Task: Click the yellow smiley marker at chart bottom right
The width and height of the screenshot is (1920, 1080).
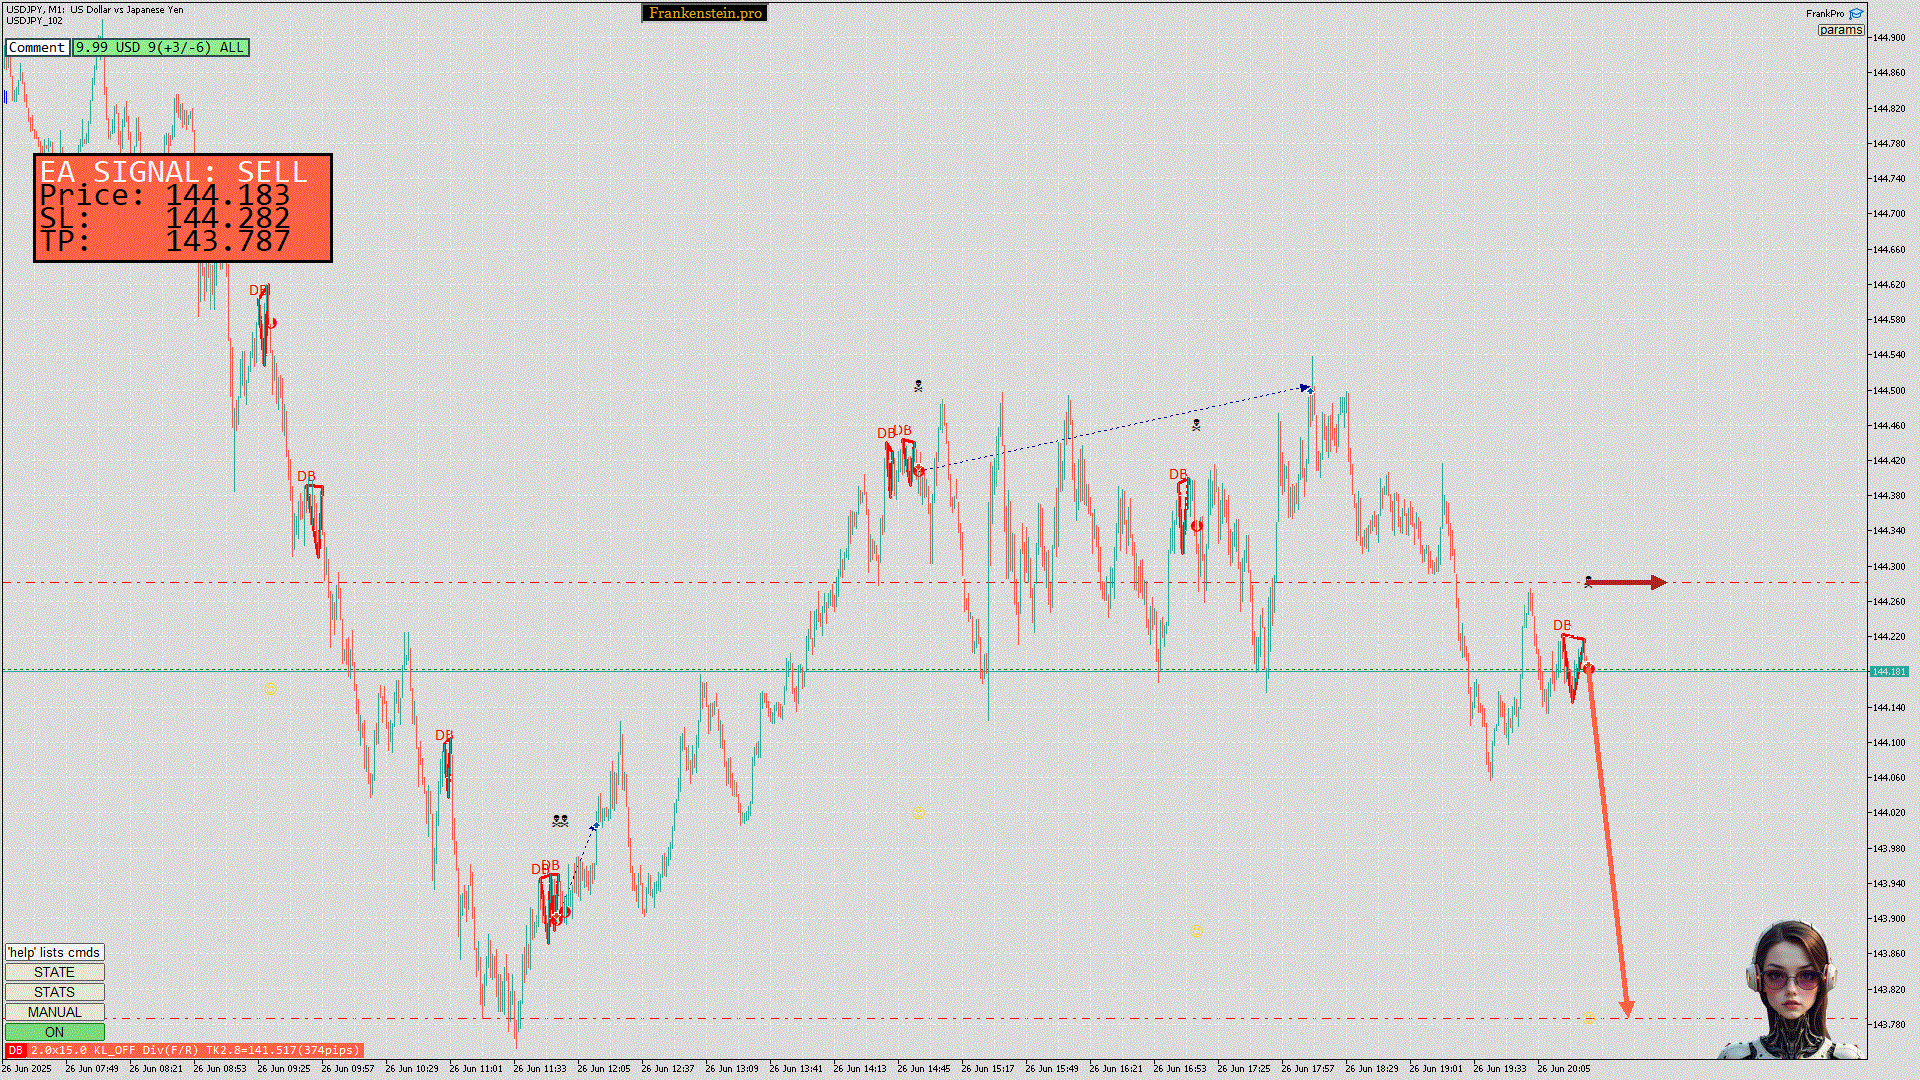Action: pos(1589,1017)
